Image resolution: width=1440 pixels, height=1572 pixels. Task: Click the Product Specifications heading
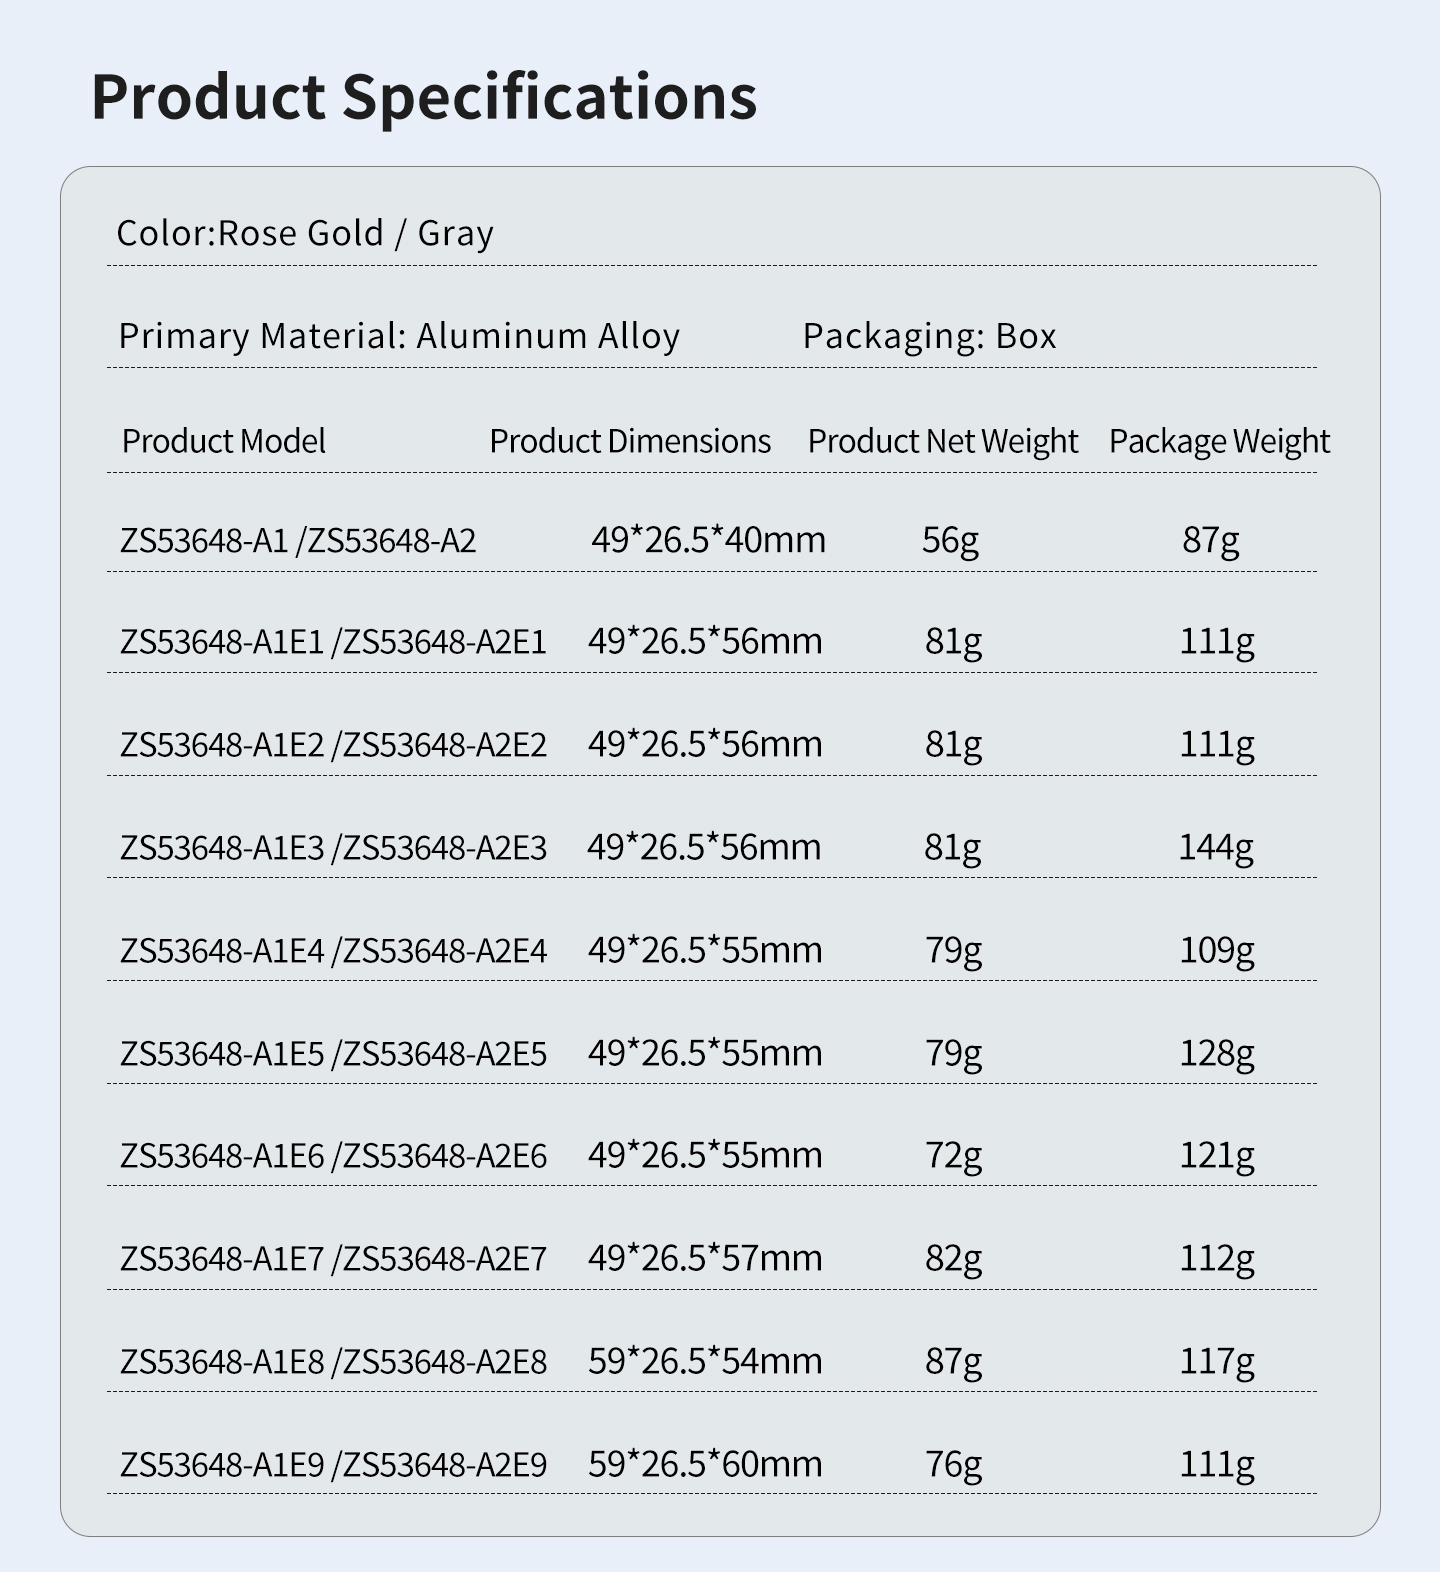click(423, 97)
